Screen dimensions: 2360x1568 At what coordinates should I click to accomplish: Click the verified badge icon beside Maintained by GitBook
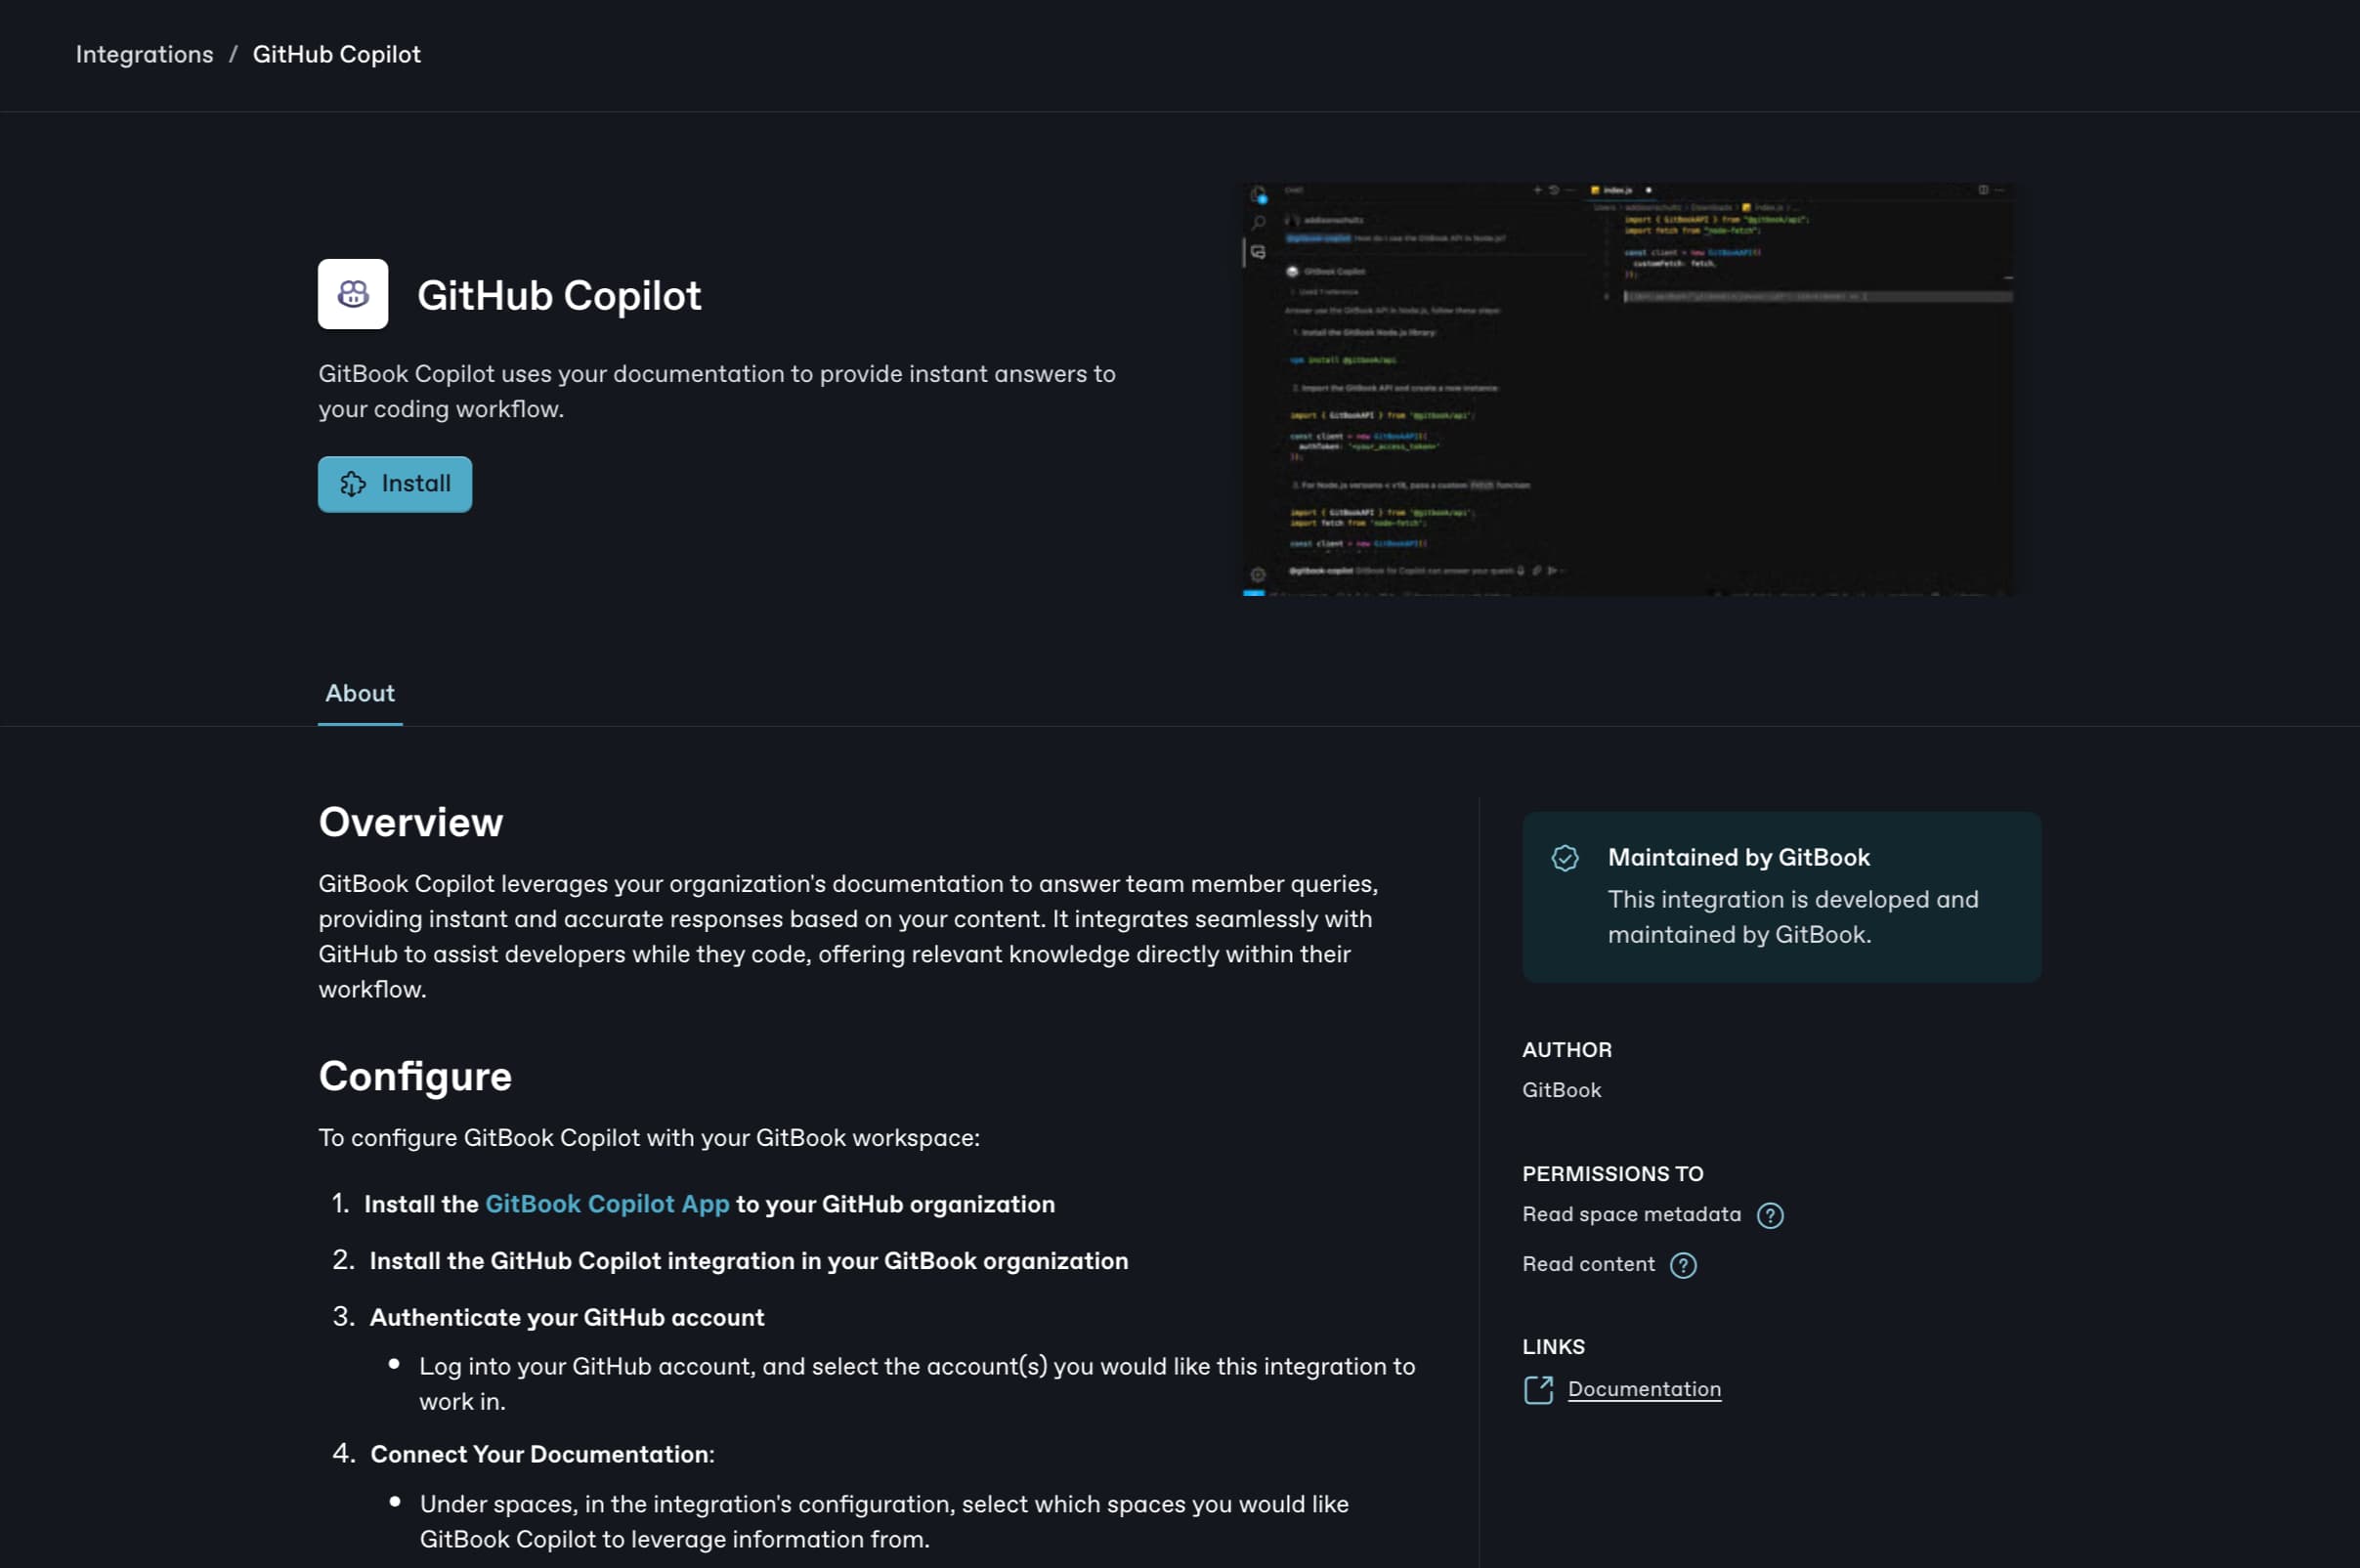pos(1564,858)
